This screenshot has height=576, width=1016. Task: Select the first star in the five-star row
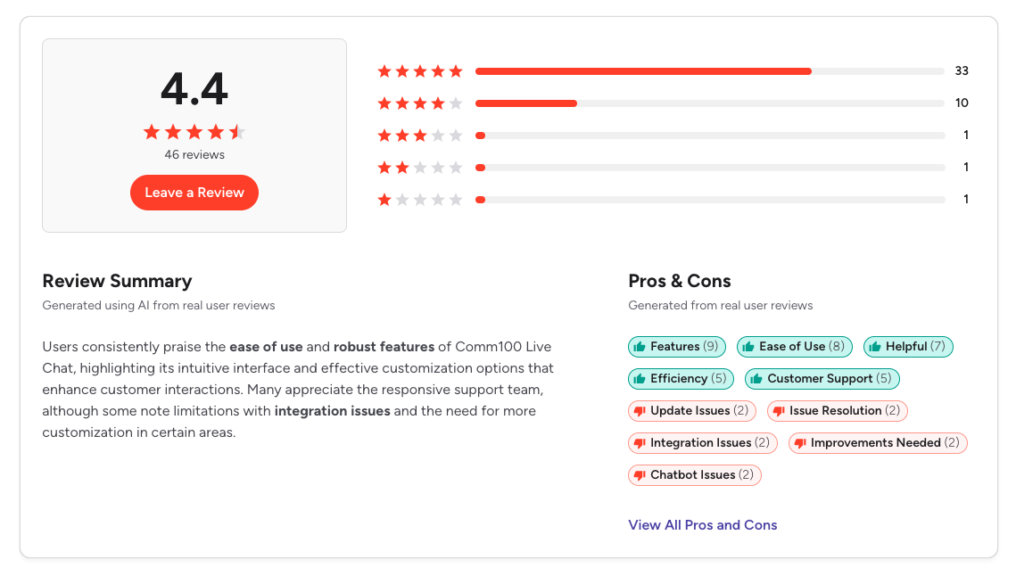384,71
